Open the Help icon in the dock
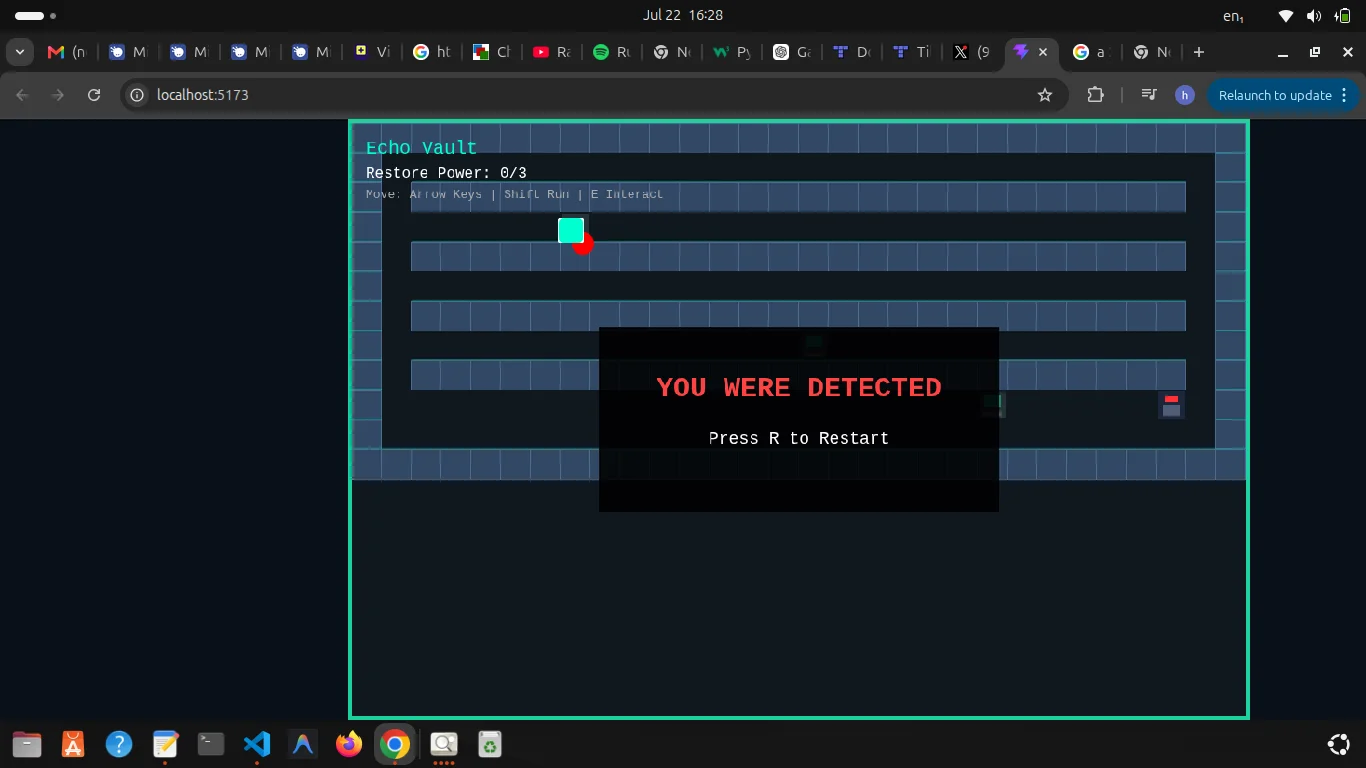Image resolution: width=1366 pixels, height=768 pixels. click(x=119, y=744)
